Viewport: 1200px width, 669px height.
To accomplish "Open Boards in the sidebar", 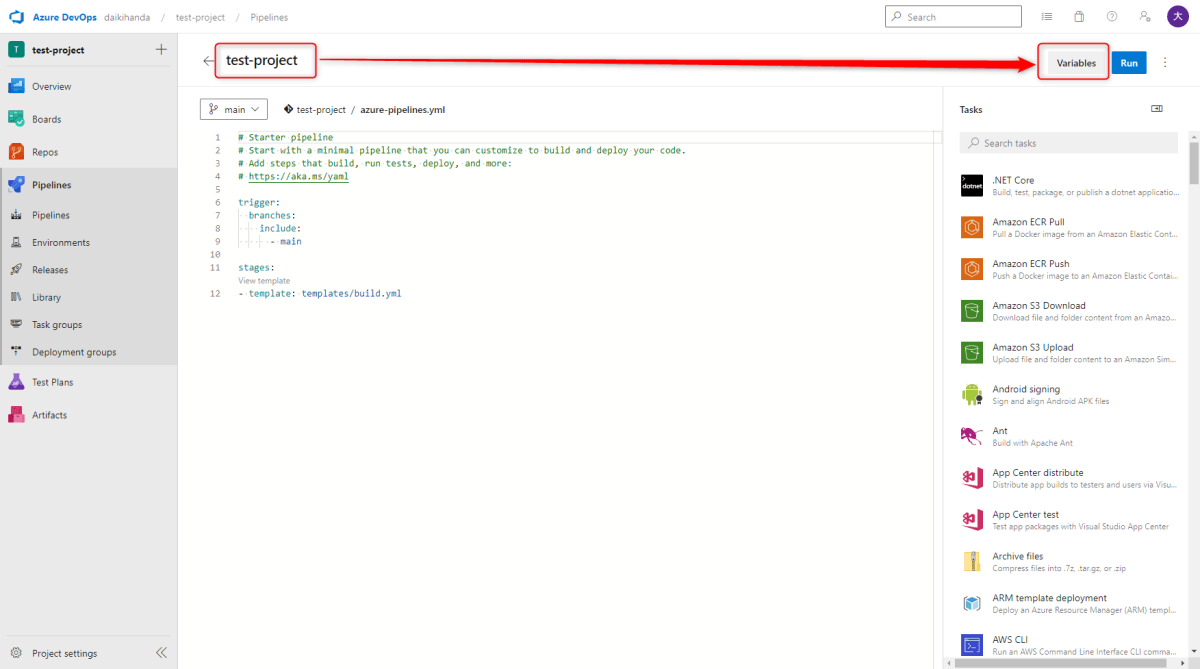I will coord(89,119).
